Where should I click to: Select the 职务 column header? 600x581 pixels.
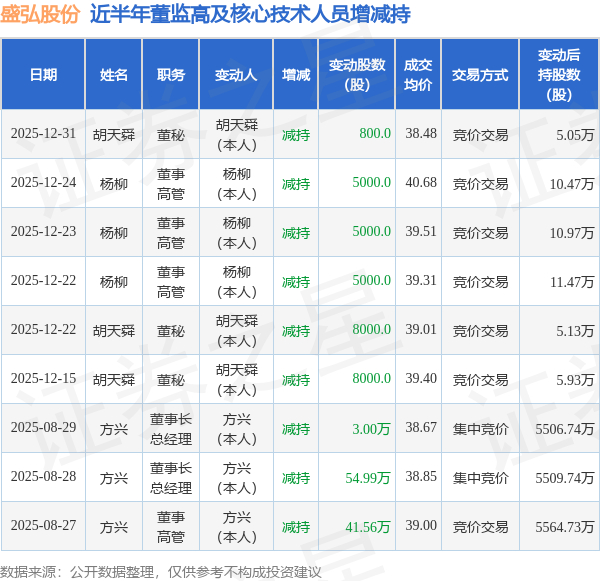pyautogui.click(x=171, y=75)
